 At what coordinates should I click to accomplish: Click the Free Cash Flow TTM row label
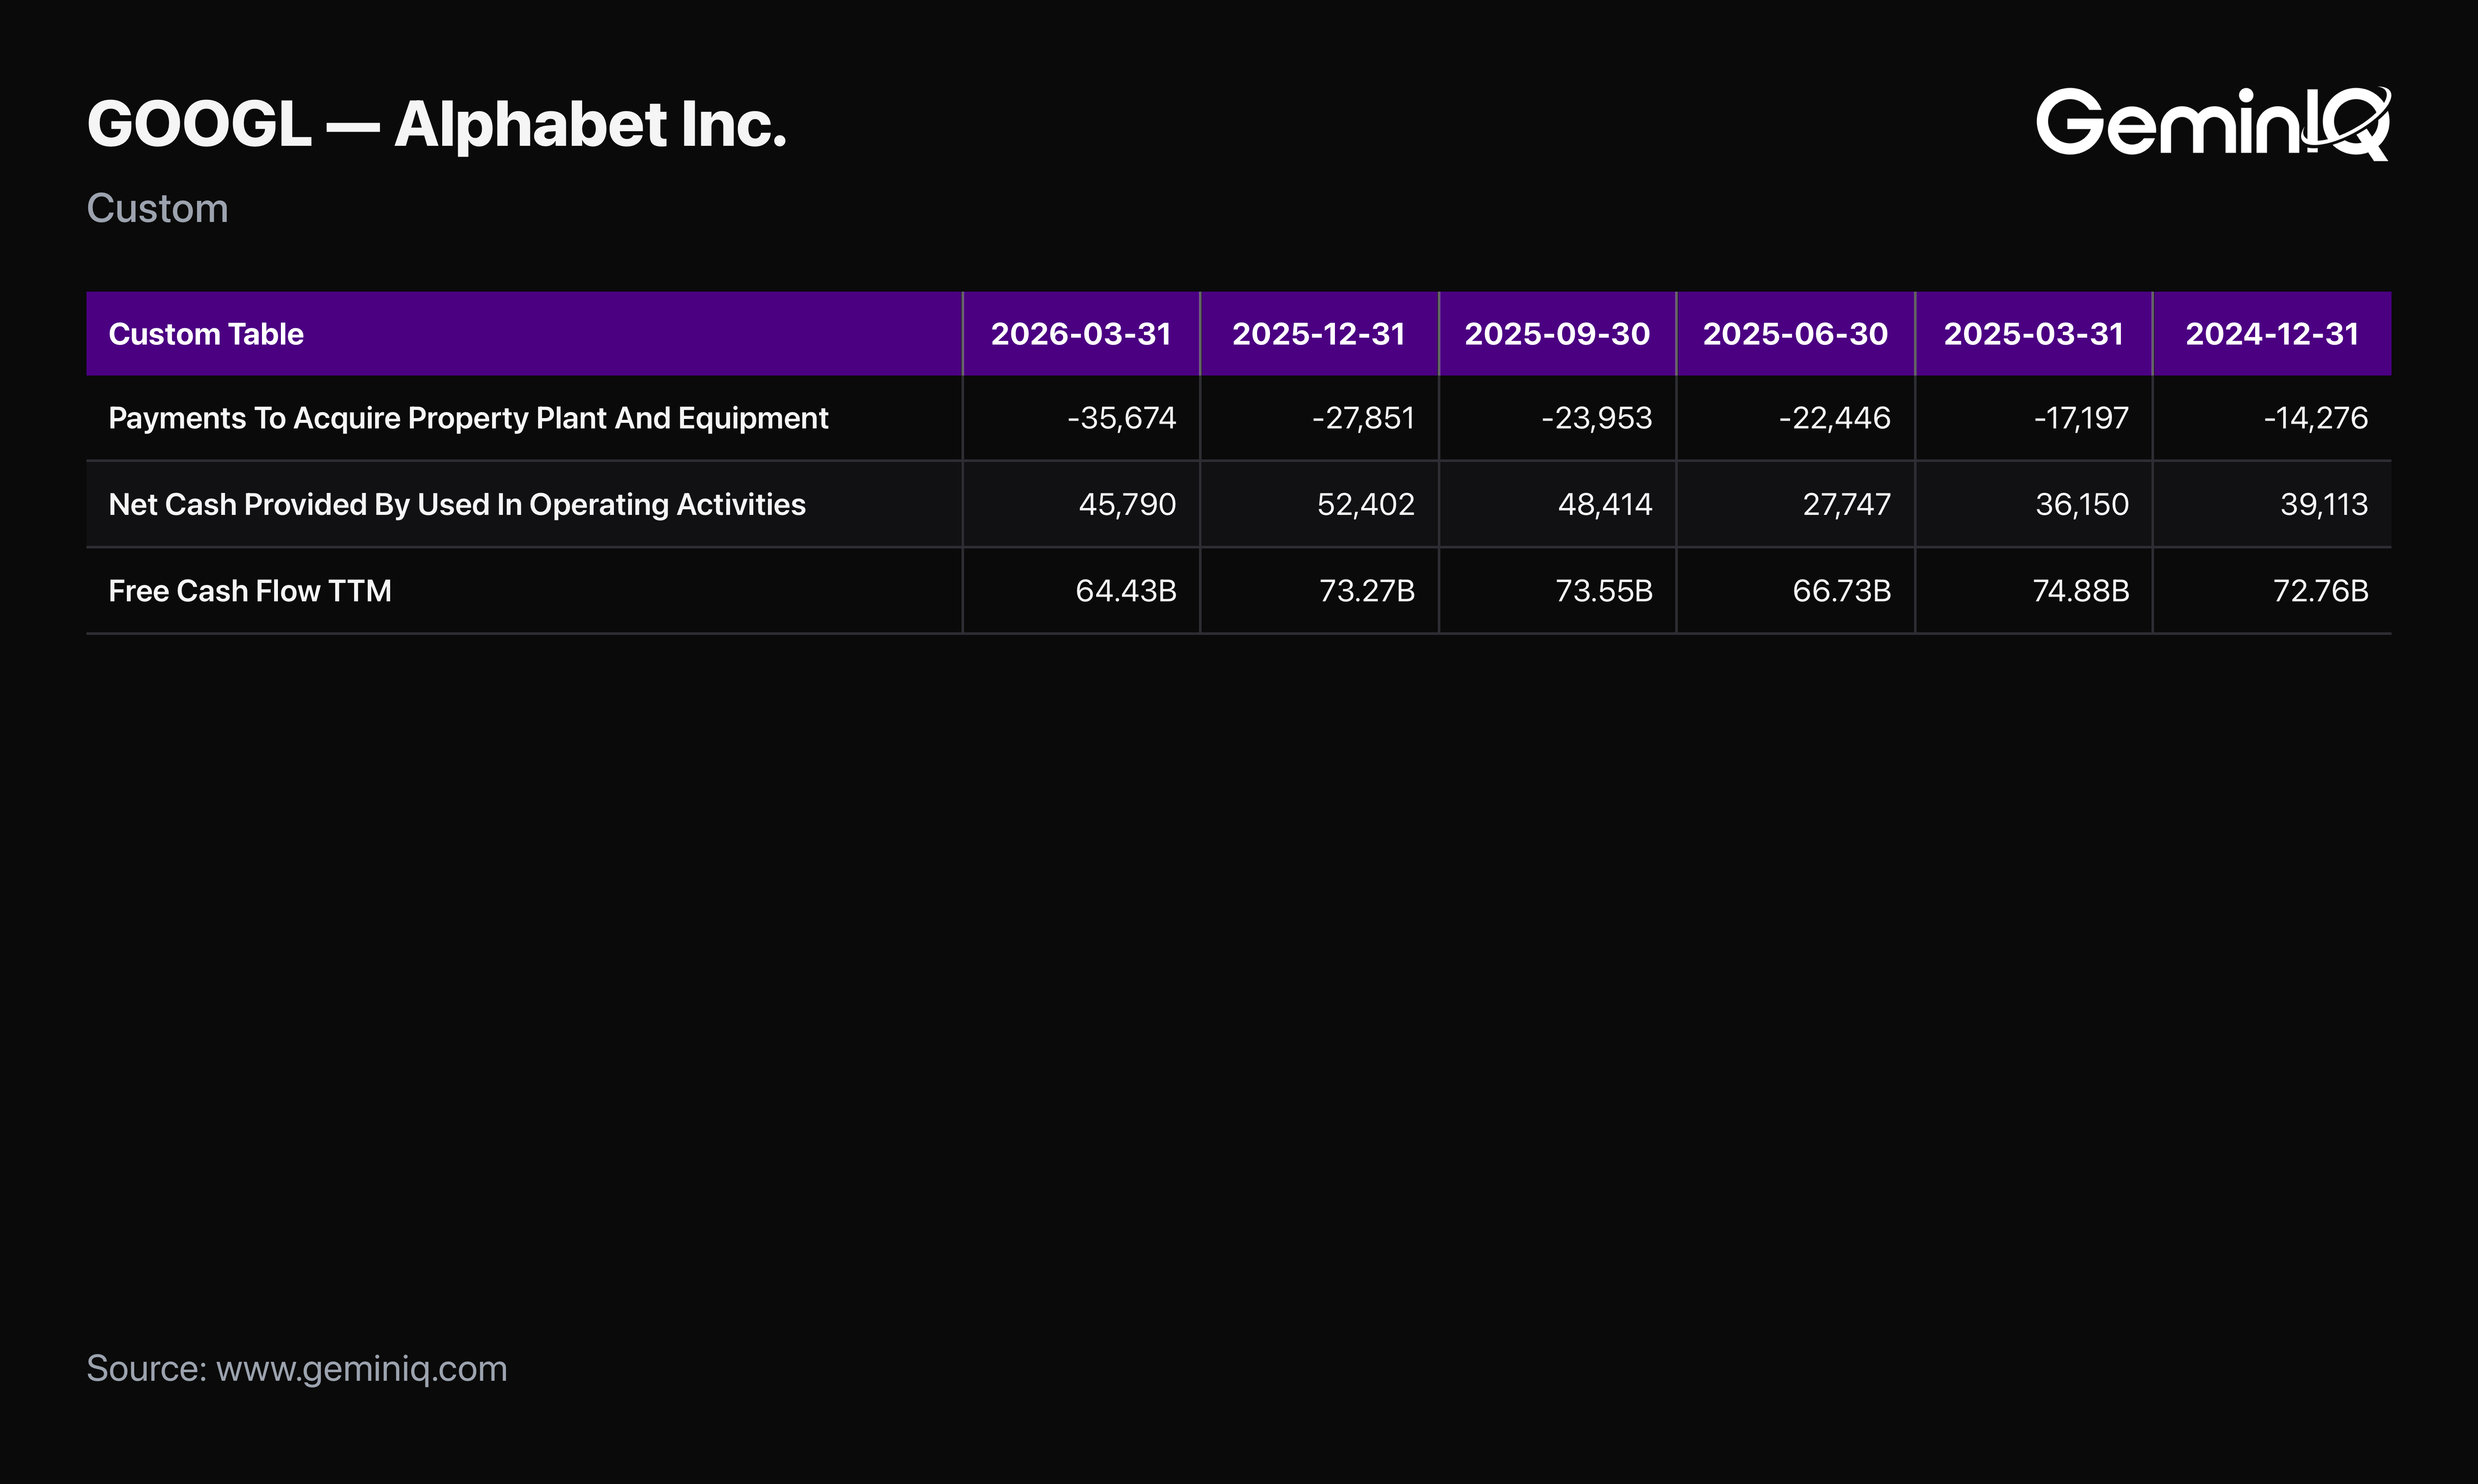pyautogui.click(x=250, y=591)
